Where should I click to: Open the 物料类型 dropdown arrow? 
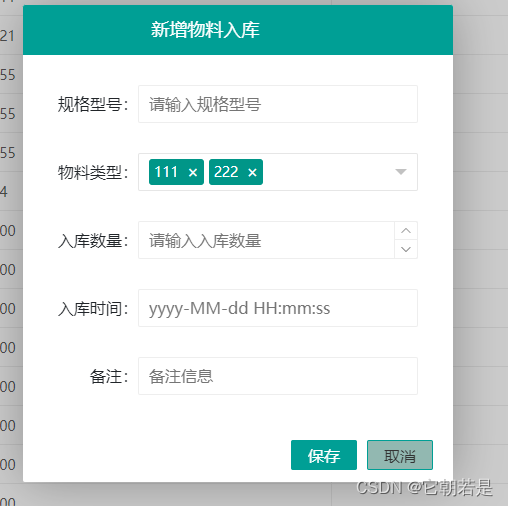pyautogui.click(x=400, y=172)
